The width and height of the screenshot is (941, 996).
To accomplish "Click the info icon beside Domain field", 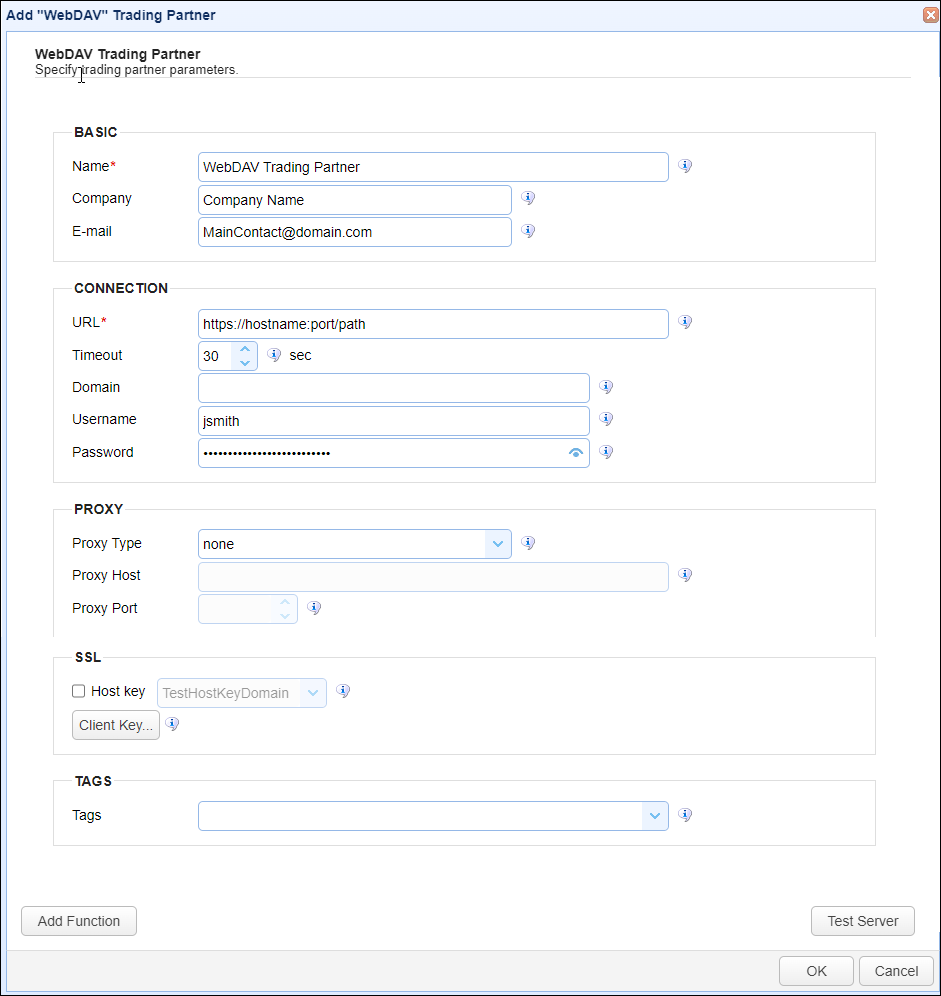I will coord(606,387).
